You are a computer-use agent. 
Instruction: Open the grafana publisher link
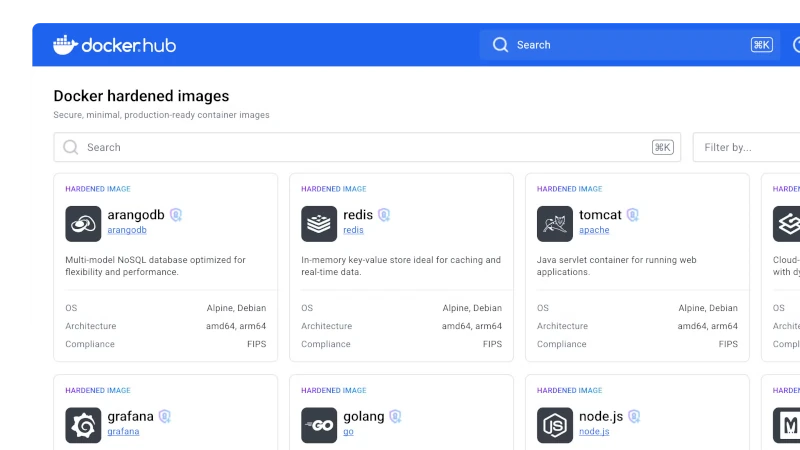(x=123, y=432)
